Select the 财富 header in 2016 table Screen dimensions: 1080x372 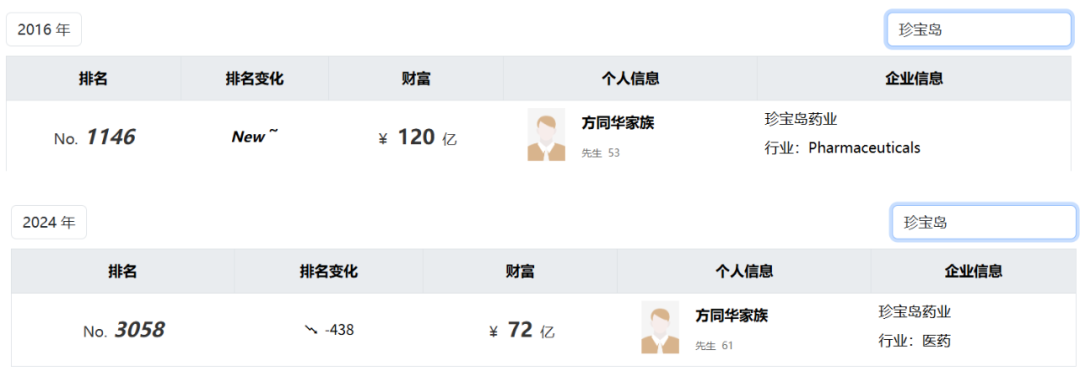coord(416,79)
